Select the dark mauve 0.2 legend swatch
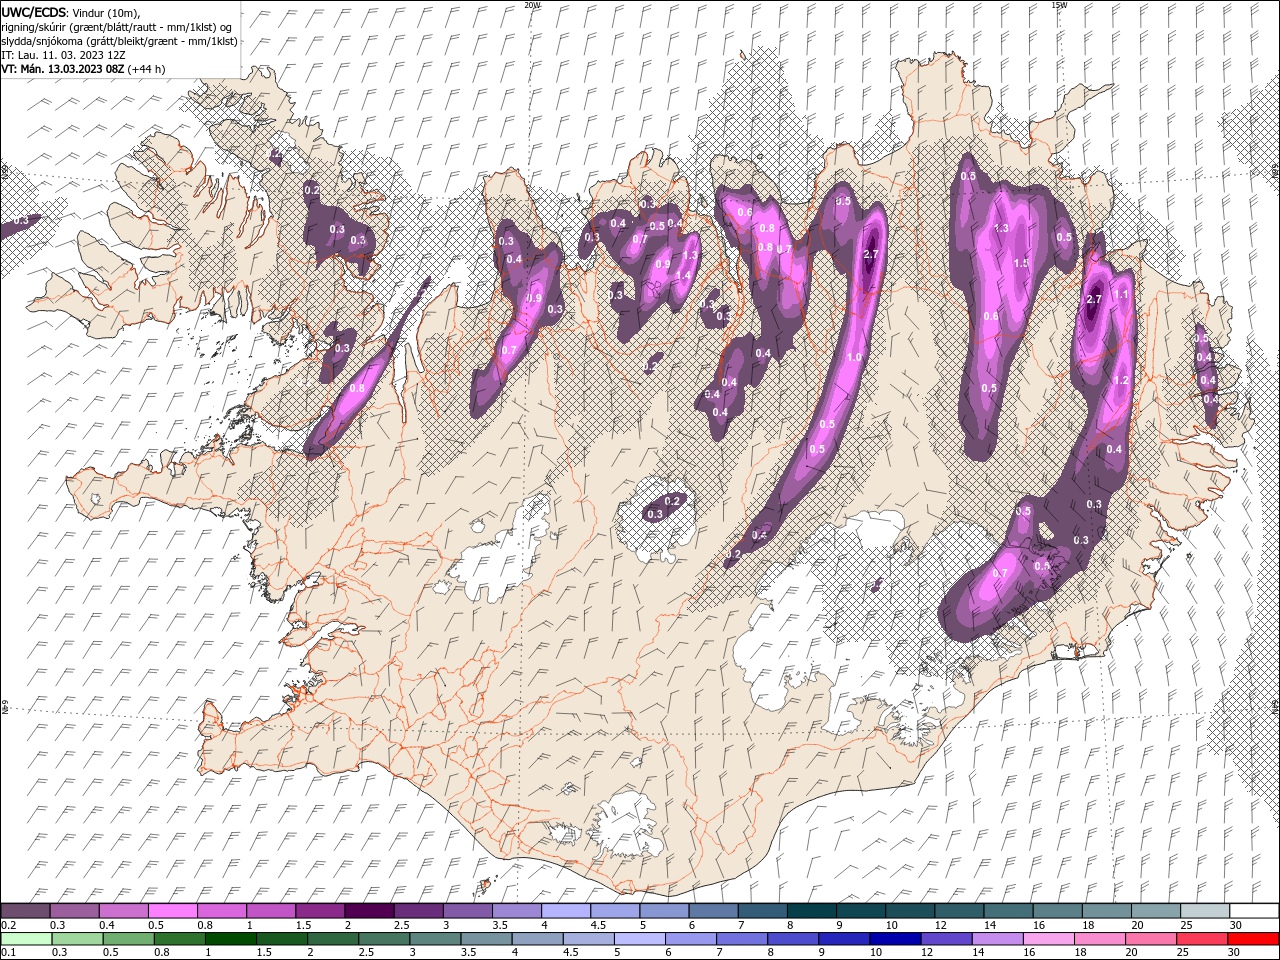The image size is (1280, 960). click(x=25, y=911)
